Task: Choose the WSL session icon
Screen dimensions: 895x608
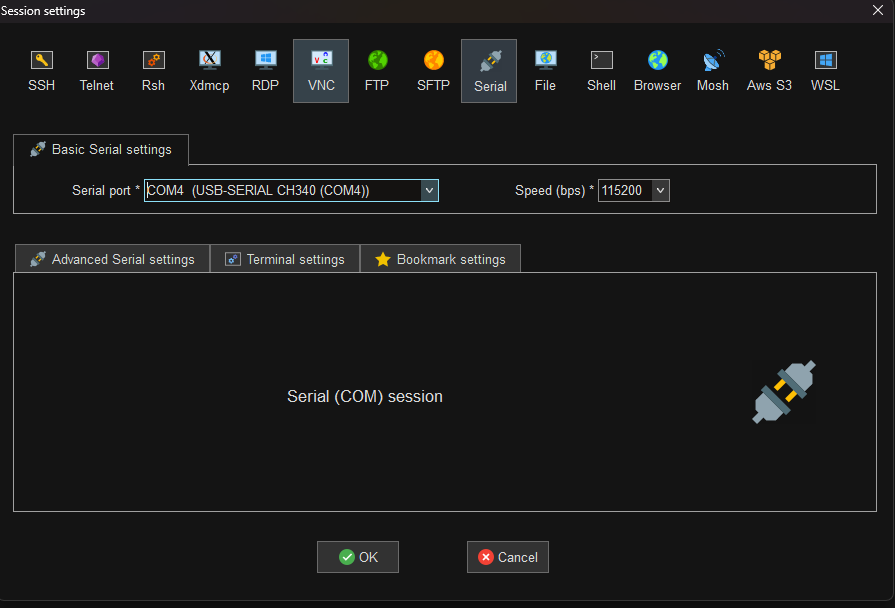Action: pos(825,71)
